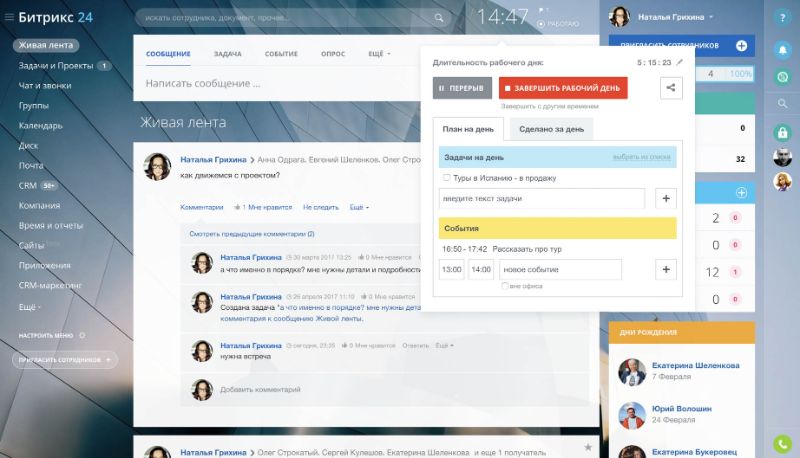Expand 'Ещё' item in left sidebar menu
The width and height of the screenshot is (800, 458).
coord(30,307)
